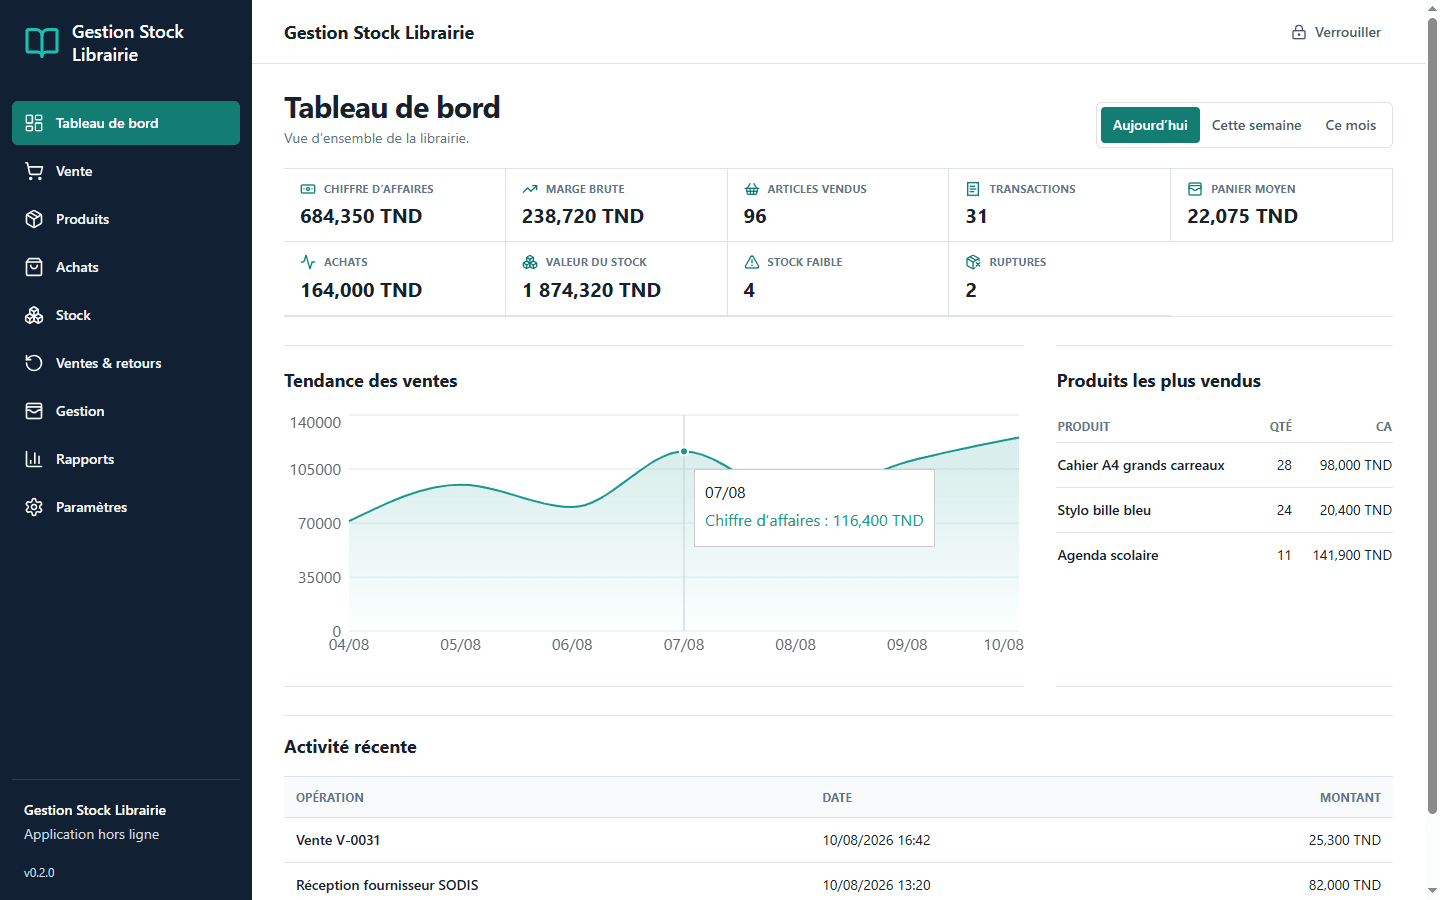Viewport: 1440px width, 900px height.
Task: Click the Tableau de bord grid icon
Action: click(34, 123)
